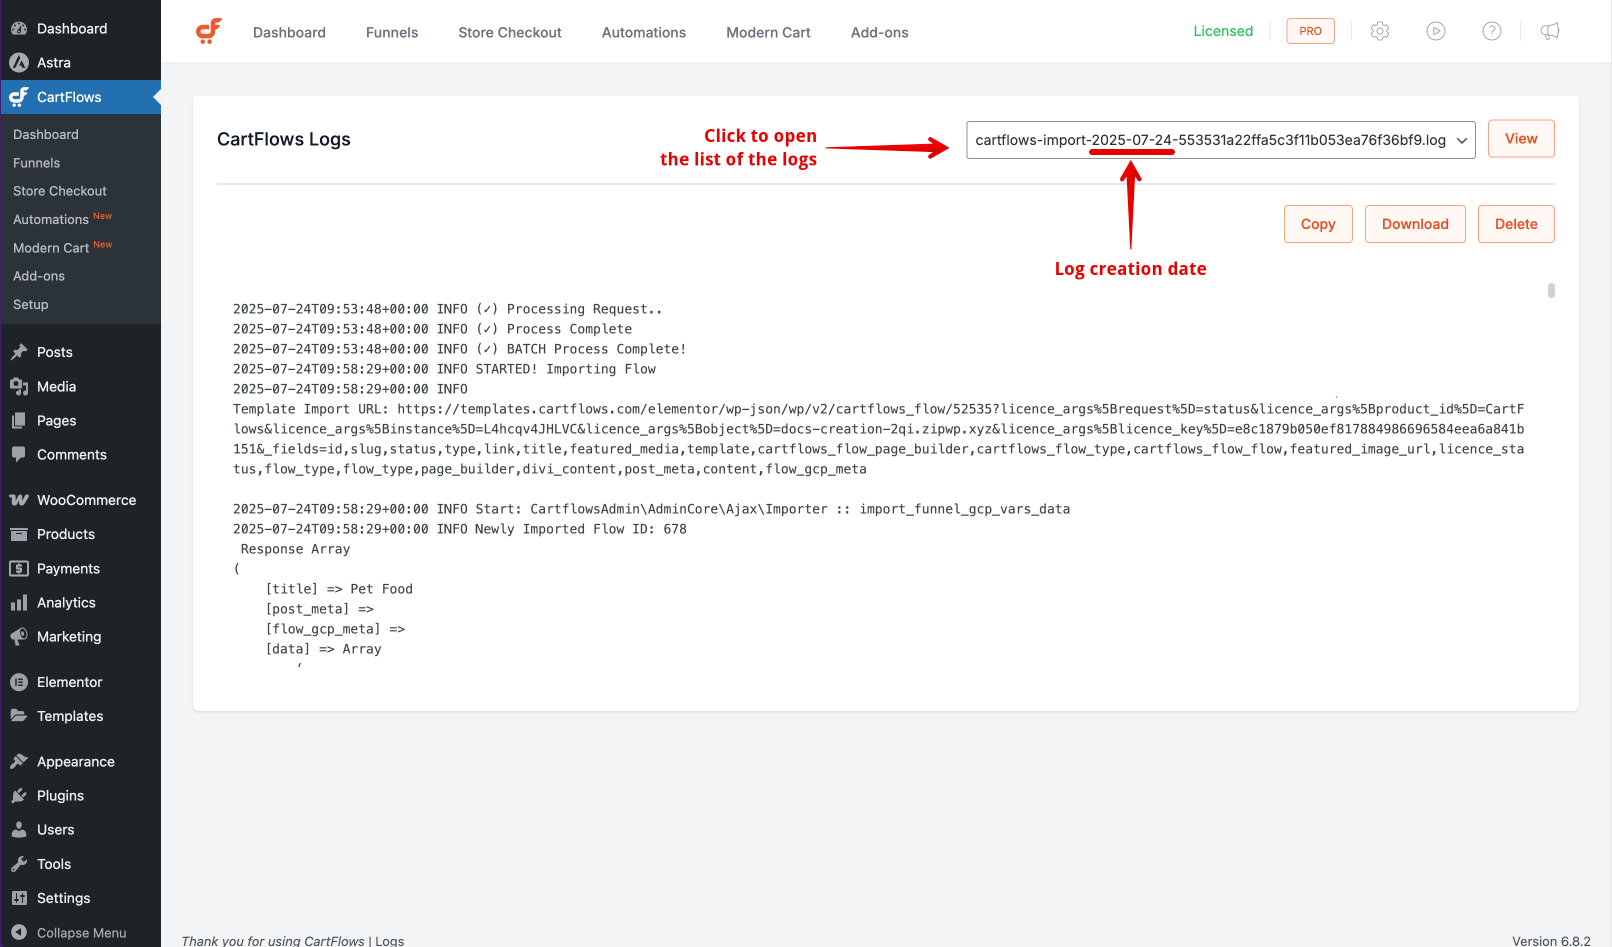Click the Delete log button
The height and width of the screenshot is (947, 1612).
pyautogui.click(x=1516, y=224)
